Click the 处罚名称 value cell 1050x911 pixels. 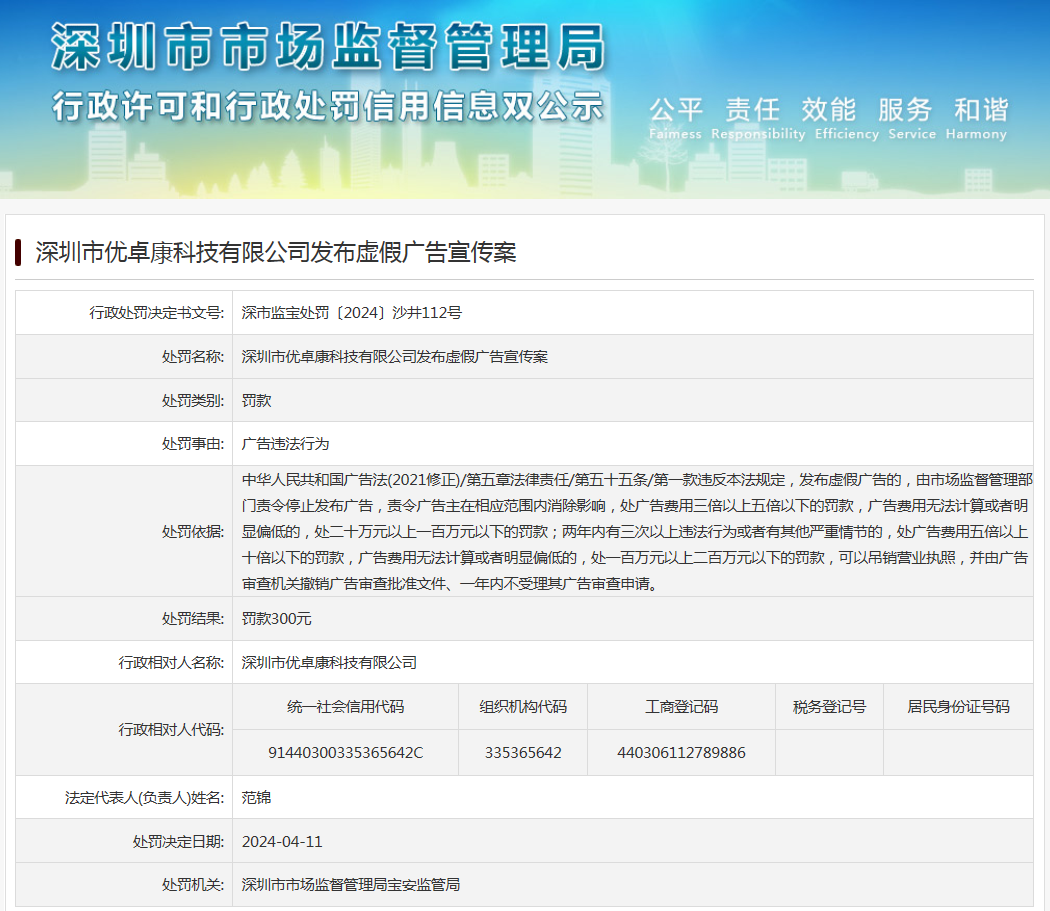point(395,357)
